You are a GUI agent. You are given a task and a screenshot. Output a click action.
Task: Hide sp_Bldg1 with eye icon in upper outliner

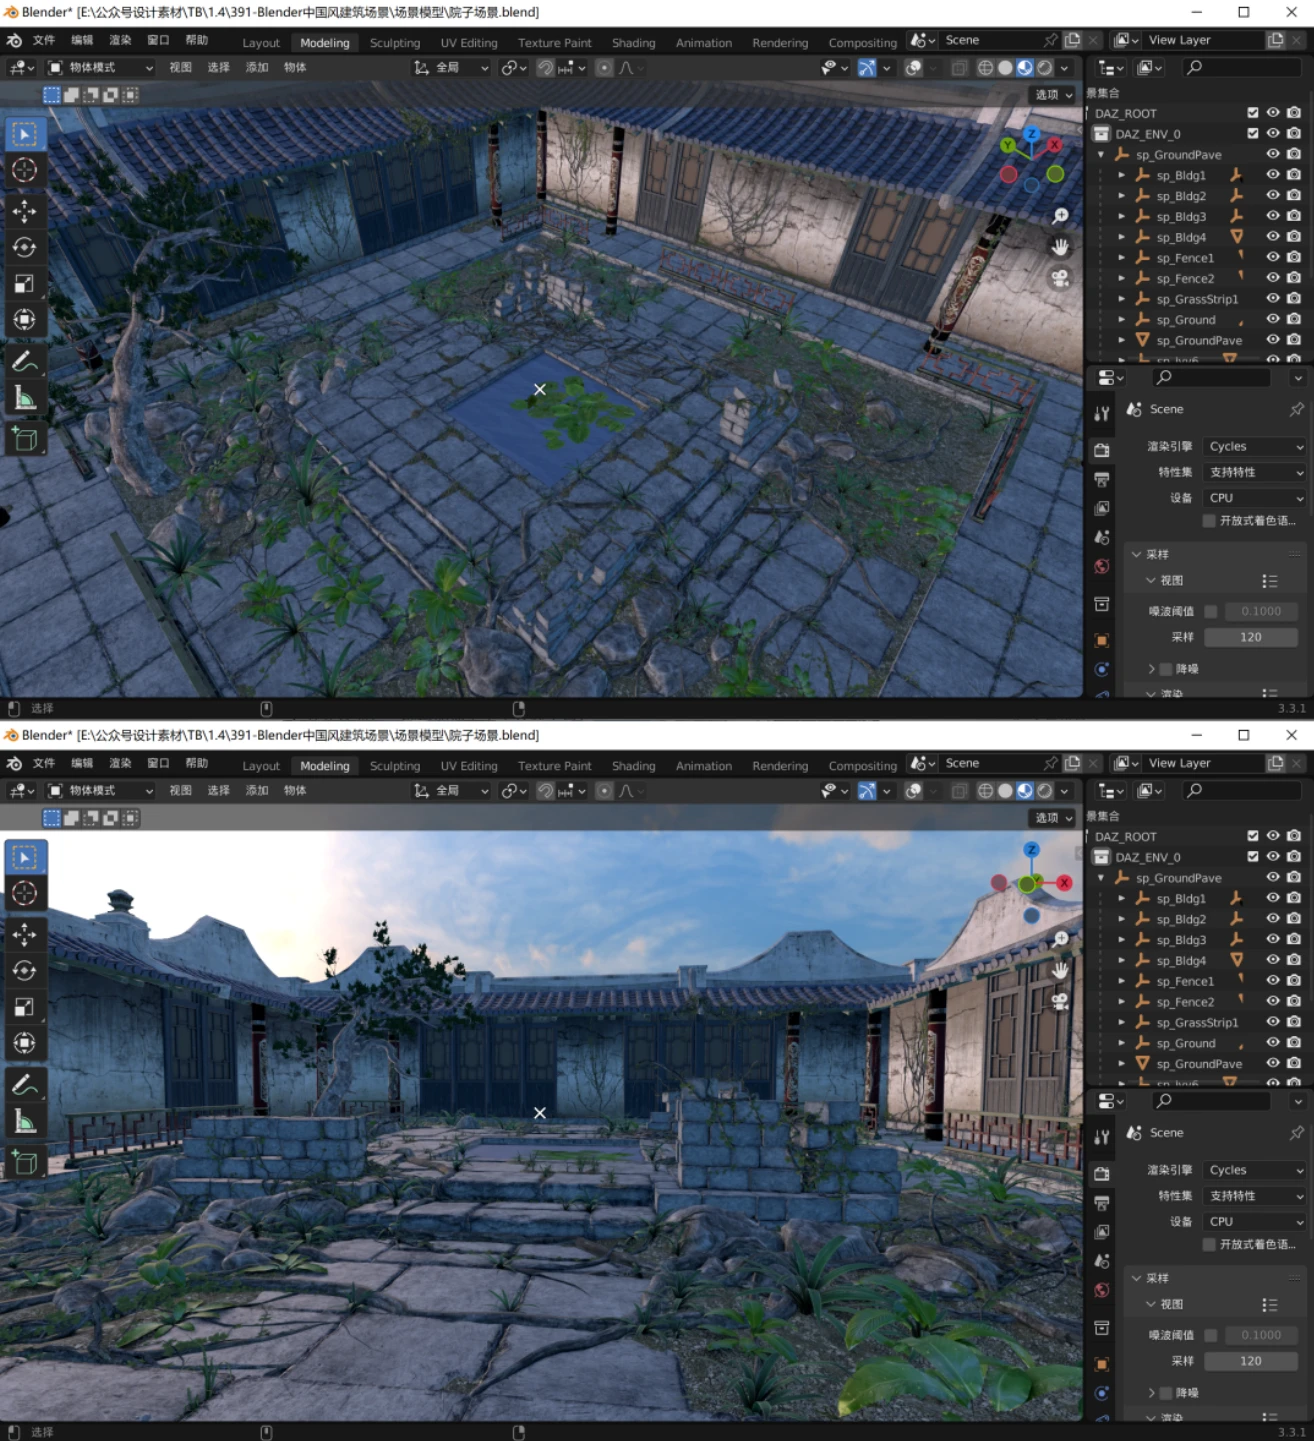tap(1273, 175)
